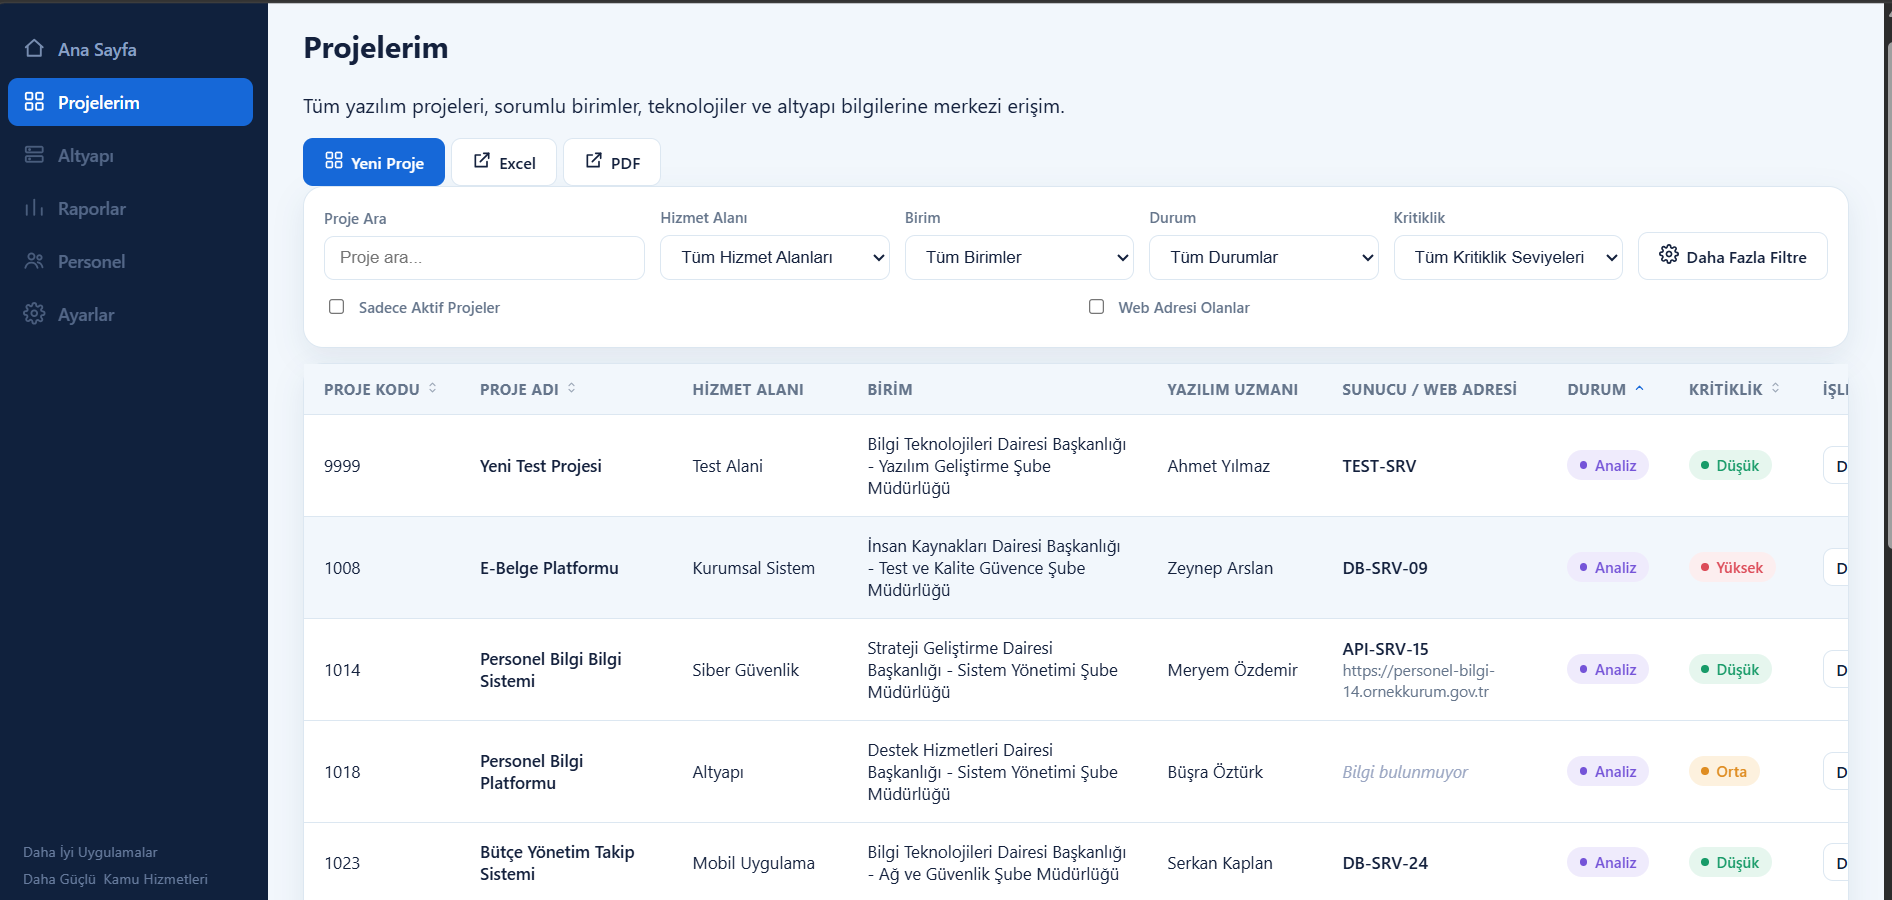The height and width of the screenshot is (900, 1892).
Task: Click the Projelerim grid icon in sidebar
Action: [x=34, y=101]
